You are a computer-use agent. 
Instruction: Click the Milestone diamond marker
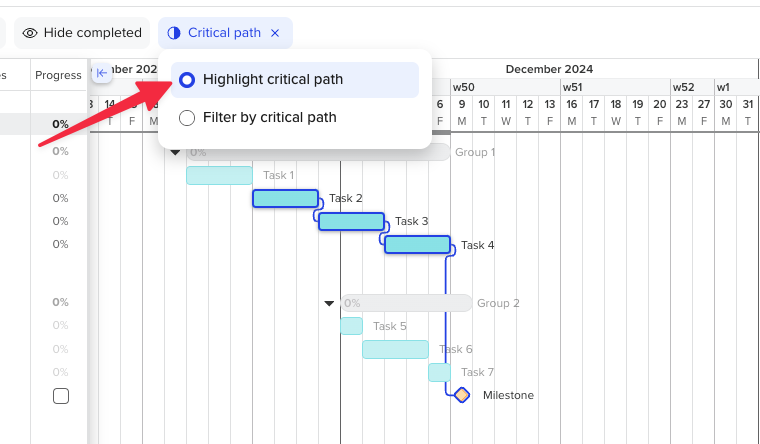point(461,395)
